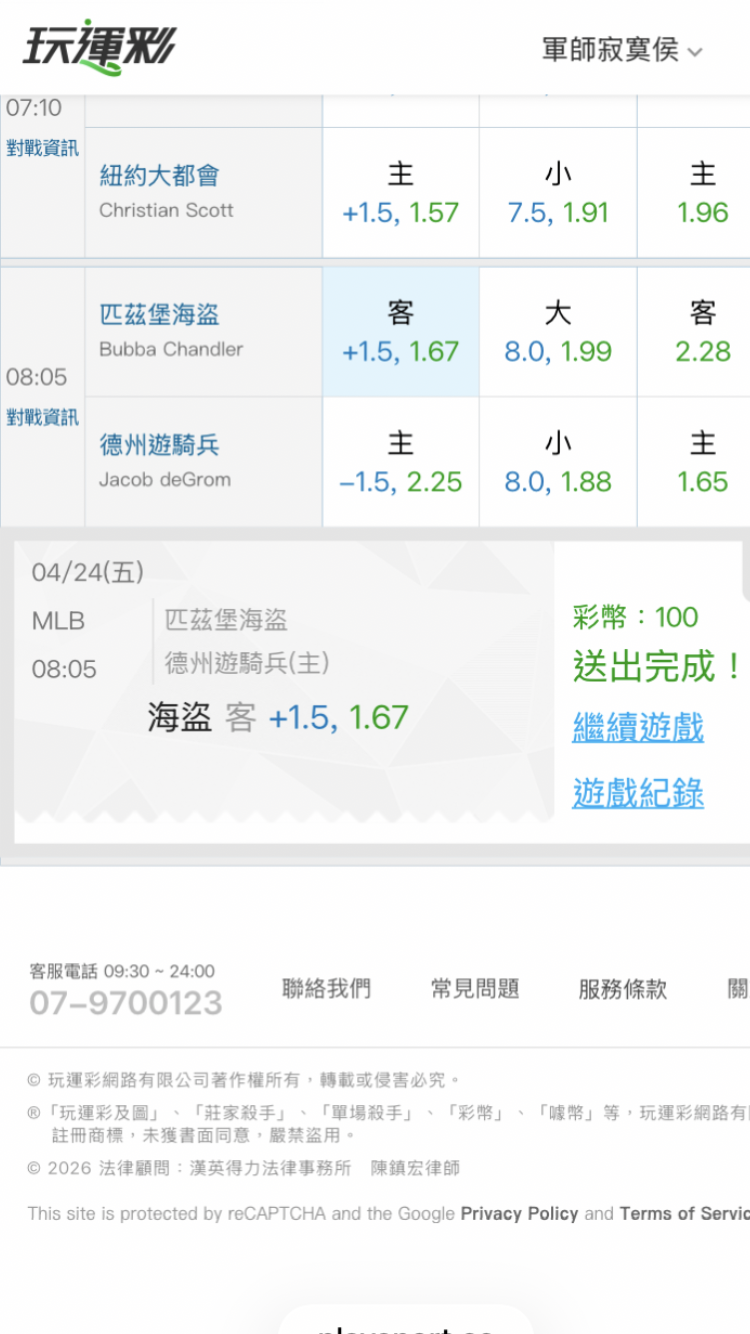Select 小 7.5, 1.91 total option
The width and height of the screenshot is (750, 1334).
(x=558, y=192)
